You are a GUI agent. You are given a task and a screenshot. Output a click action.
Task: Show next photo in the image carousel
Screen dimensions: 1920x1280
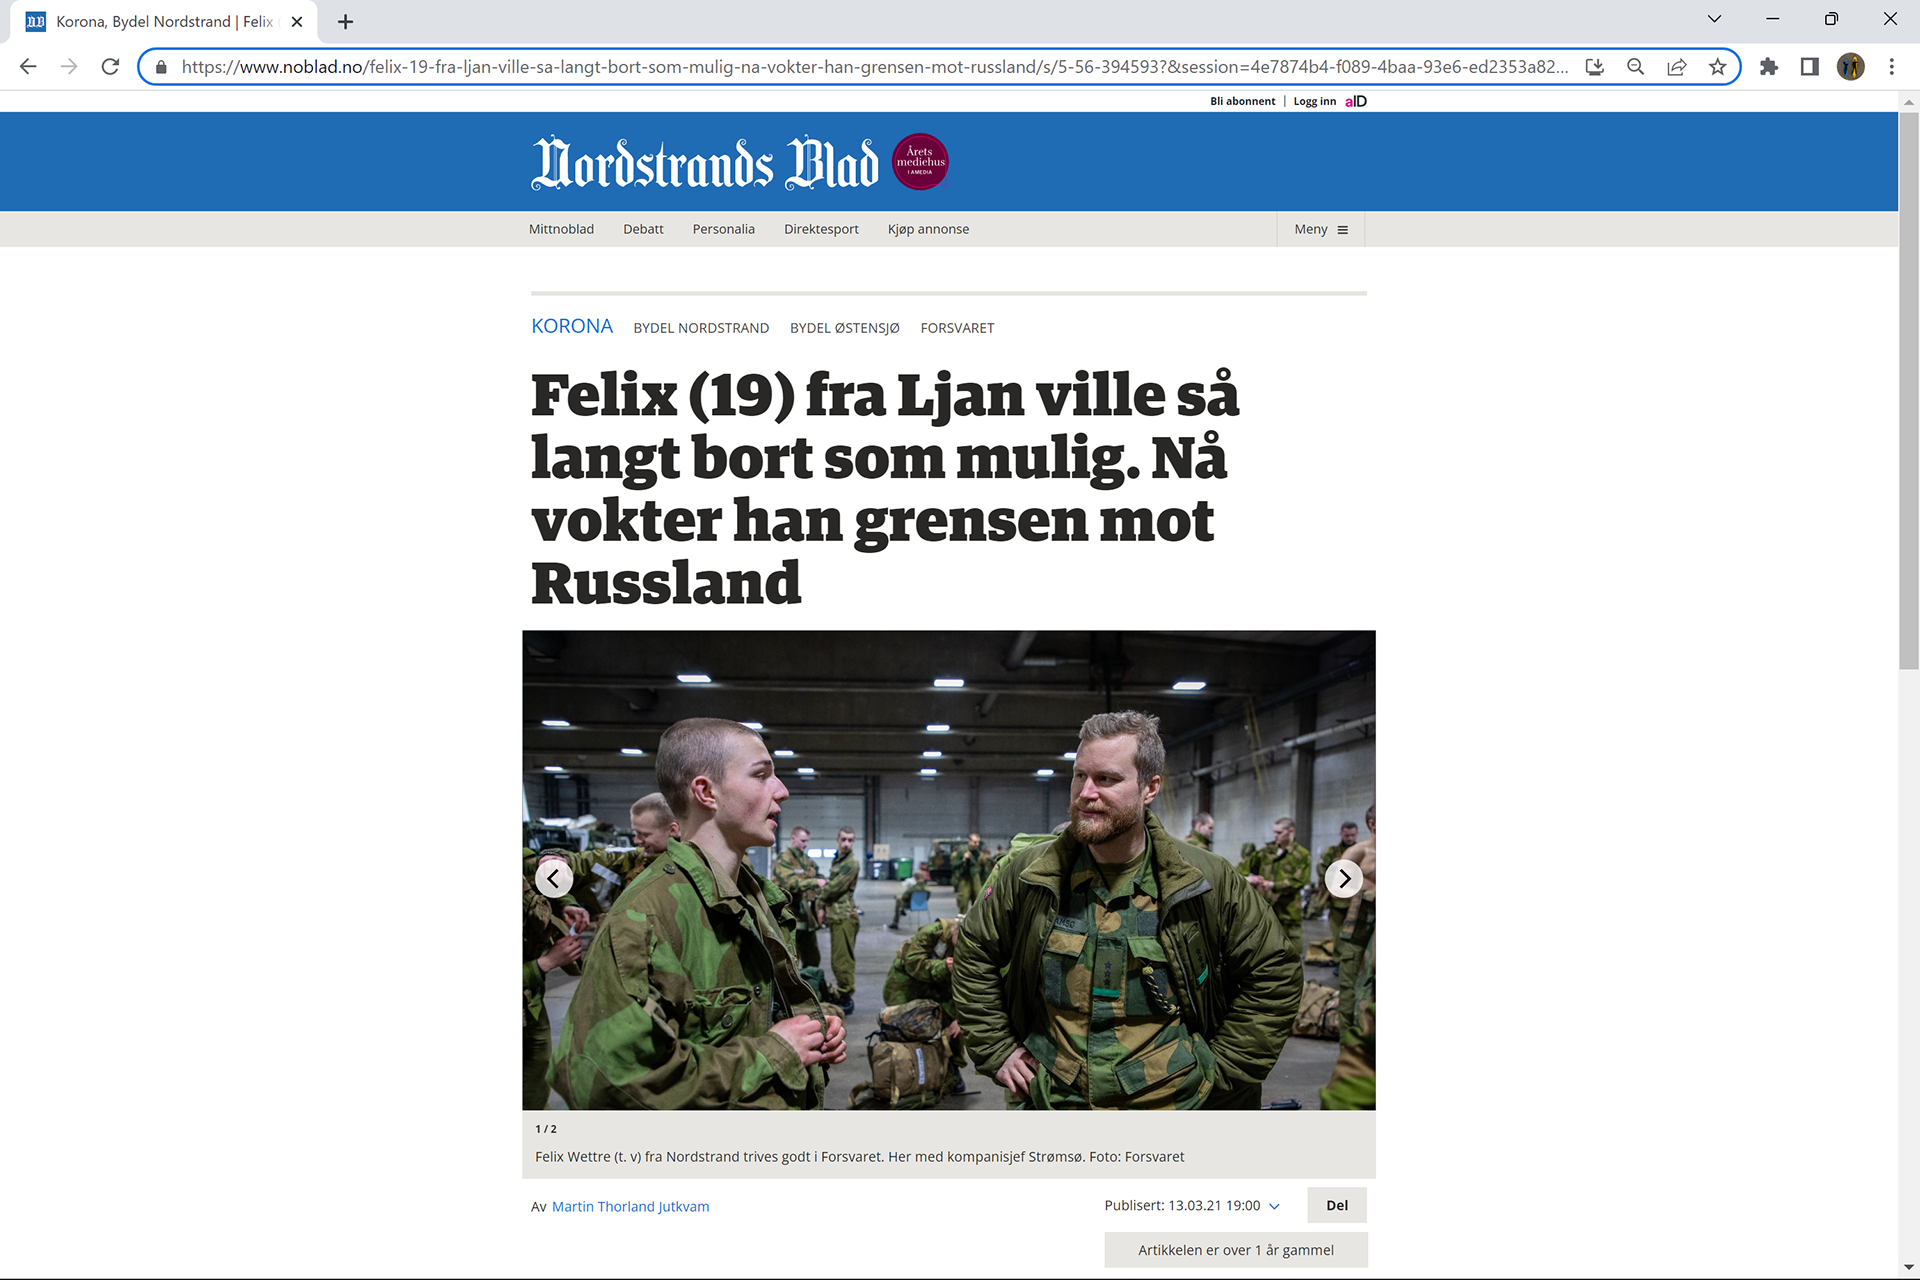coord(1344,879)
